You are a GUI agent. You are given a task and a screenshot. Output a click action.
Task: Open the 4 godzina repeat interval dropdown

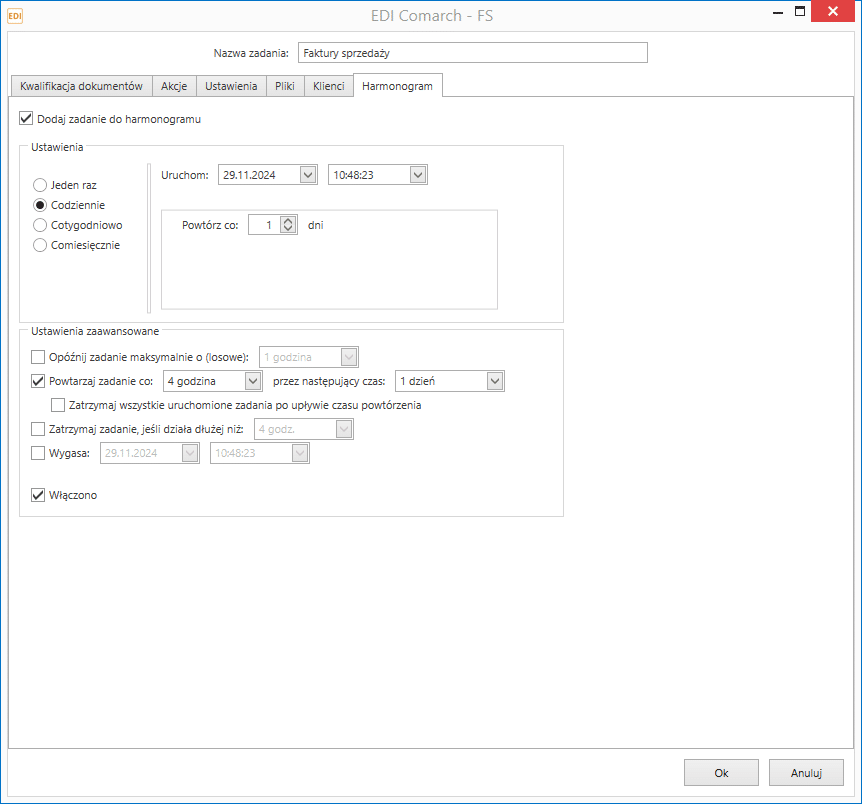click(252, 381)
